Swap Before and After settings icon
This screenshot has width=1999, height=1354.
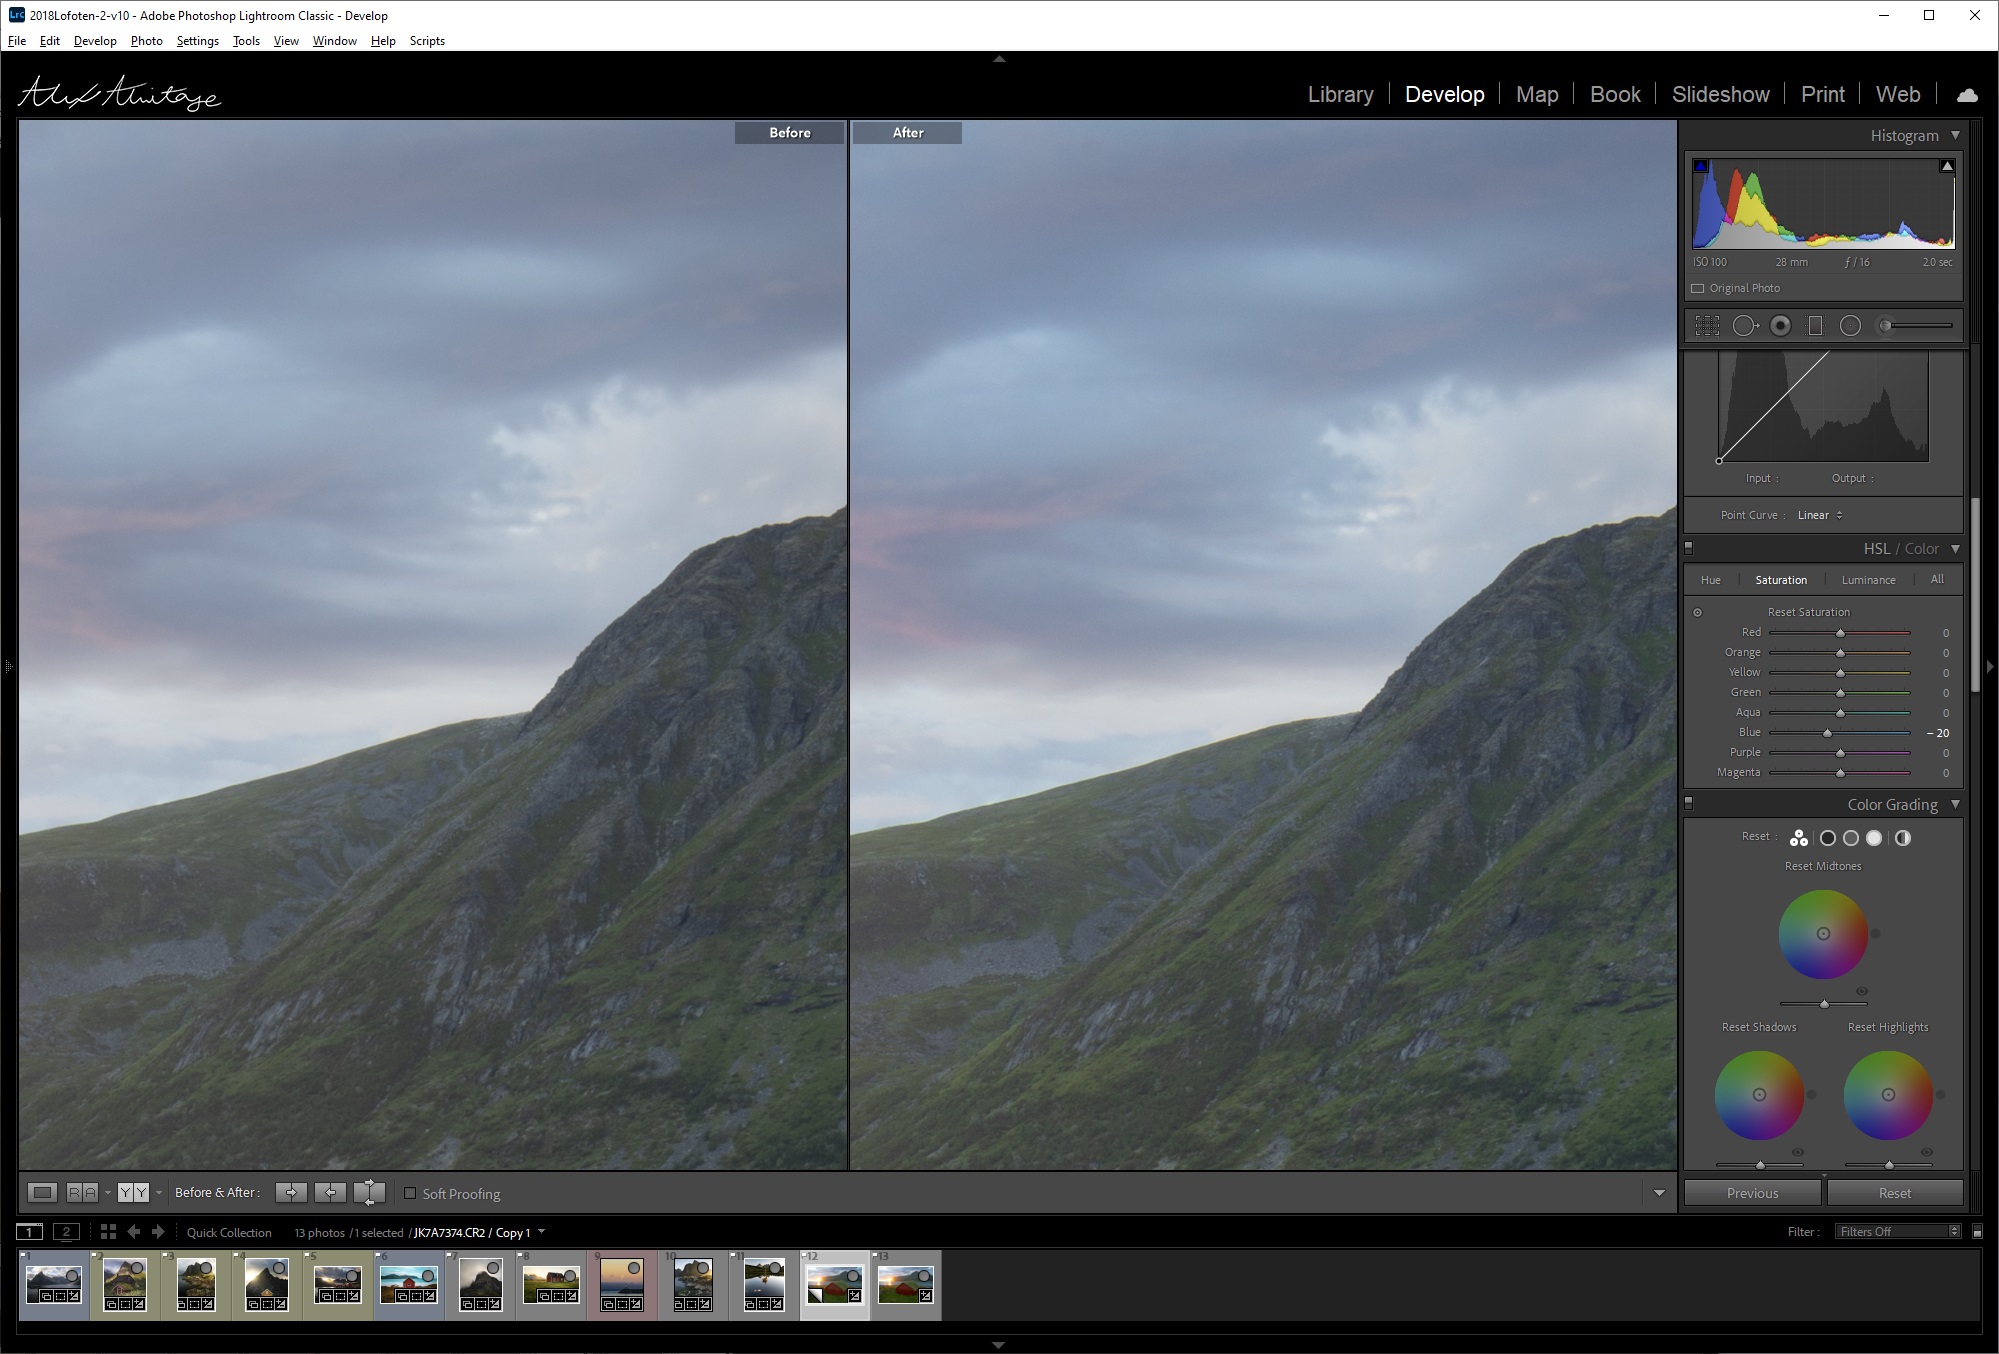point(369,1192)
